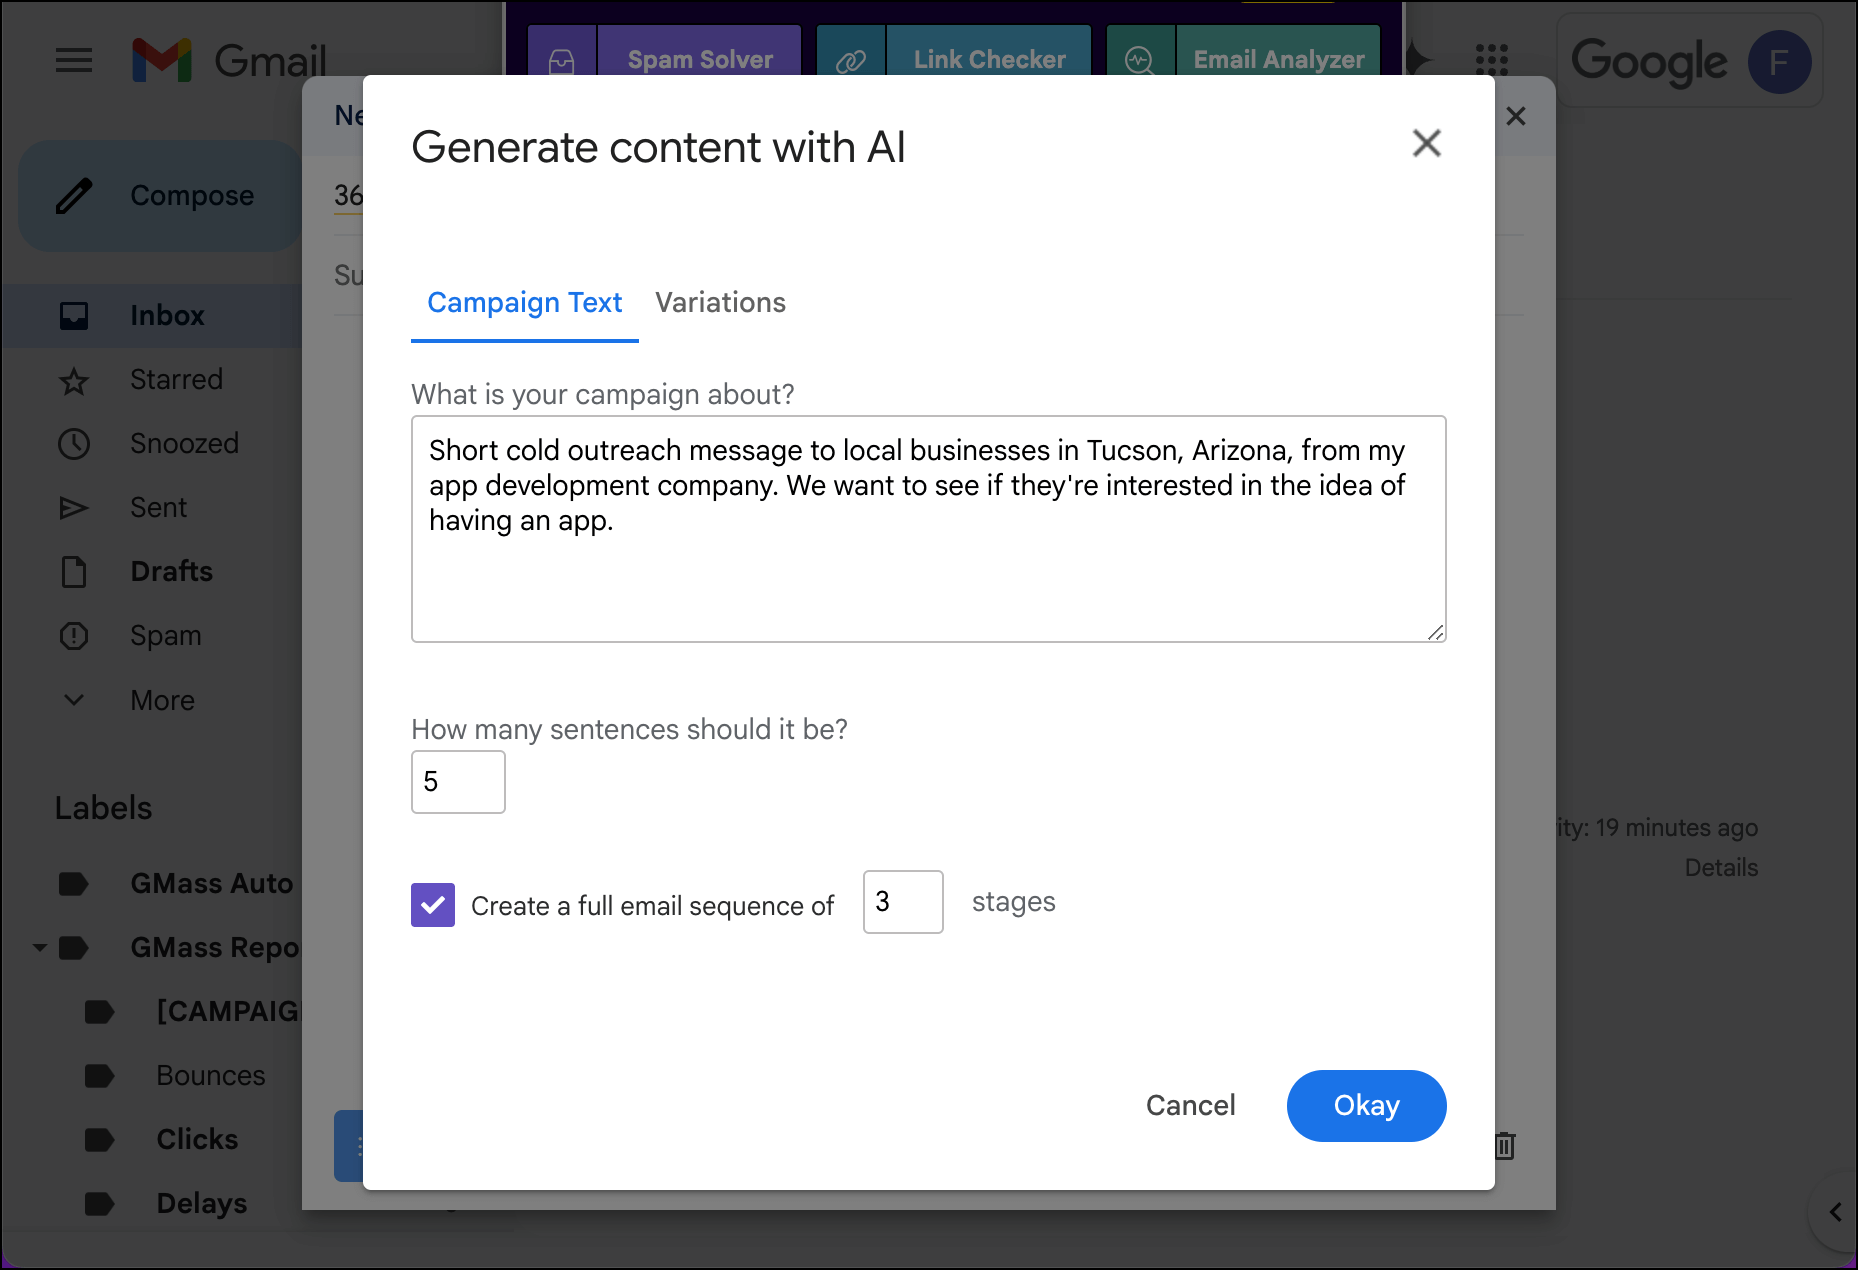The height and width of the screenshot is (1270, 1858).
Task: Expand the More folders list
Action: coord(162,700)
